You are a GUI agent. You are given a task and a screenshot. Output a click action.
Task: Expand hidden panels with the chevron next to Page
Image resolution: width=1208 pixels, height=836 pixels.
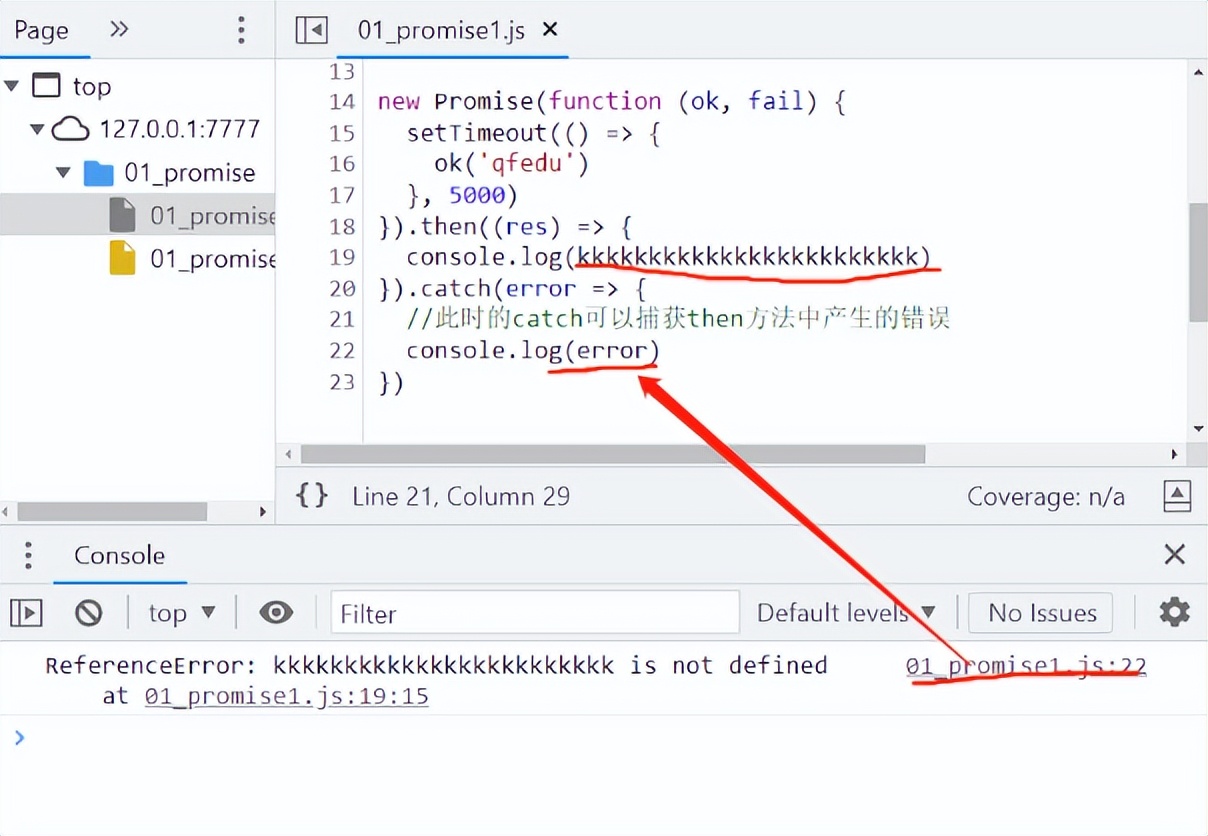point(118,30)
